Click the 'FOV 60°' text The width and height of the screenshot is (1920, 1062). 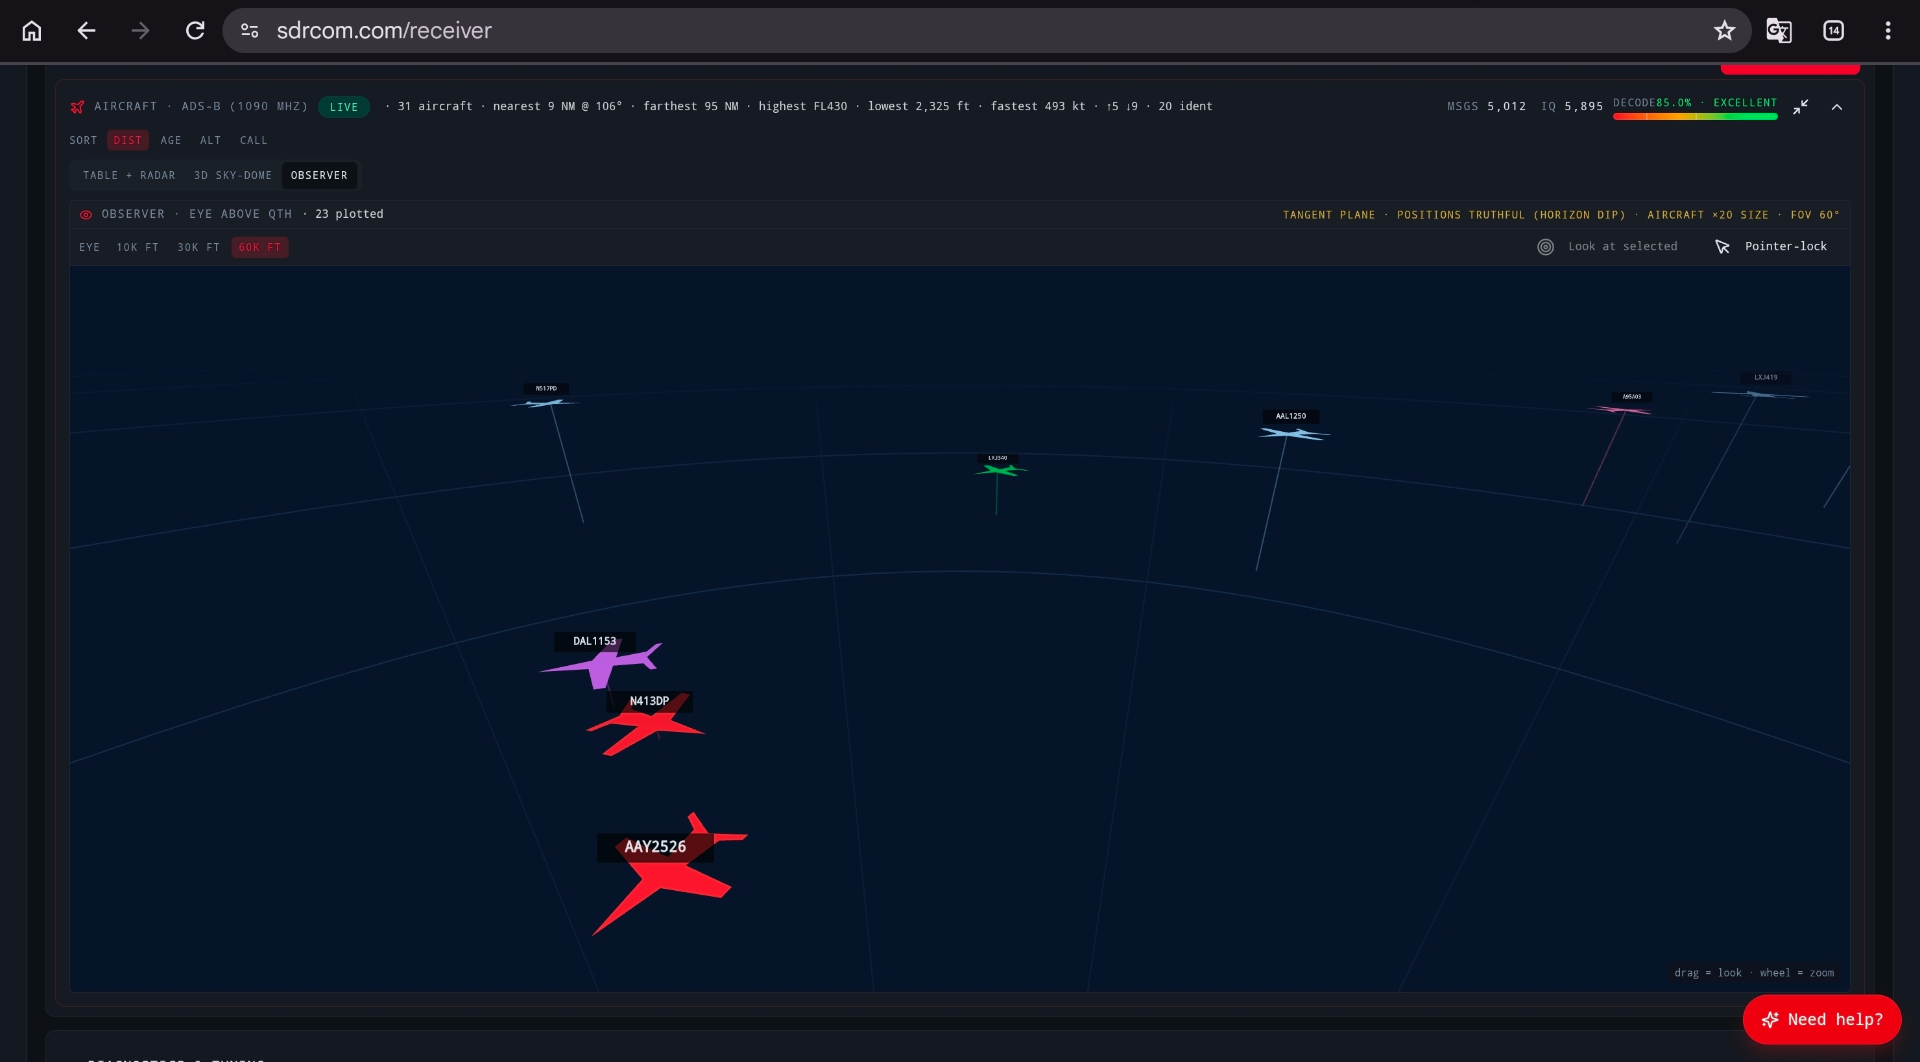tap(1815, 215)
